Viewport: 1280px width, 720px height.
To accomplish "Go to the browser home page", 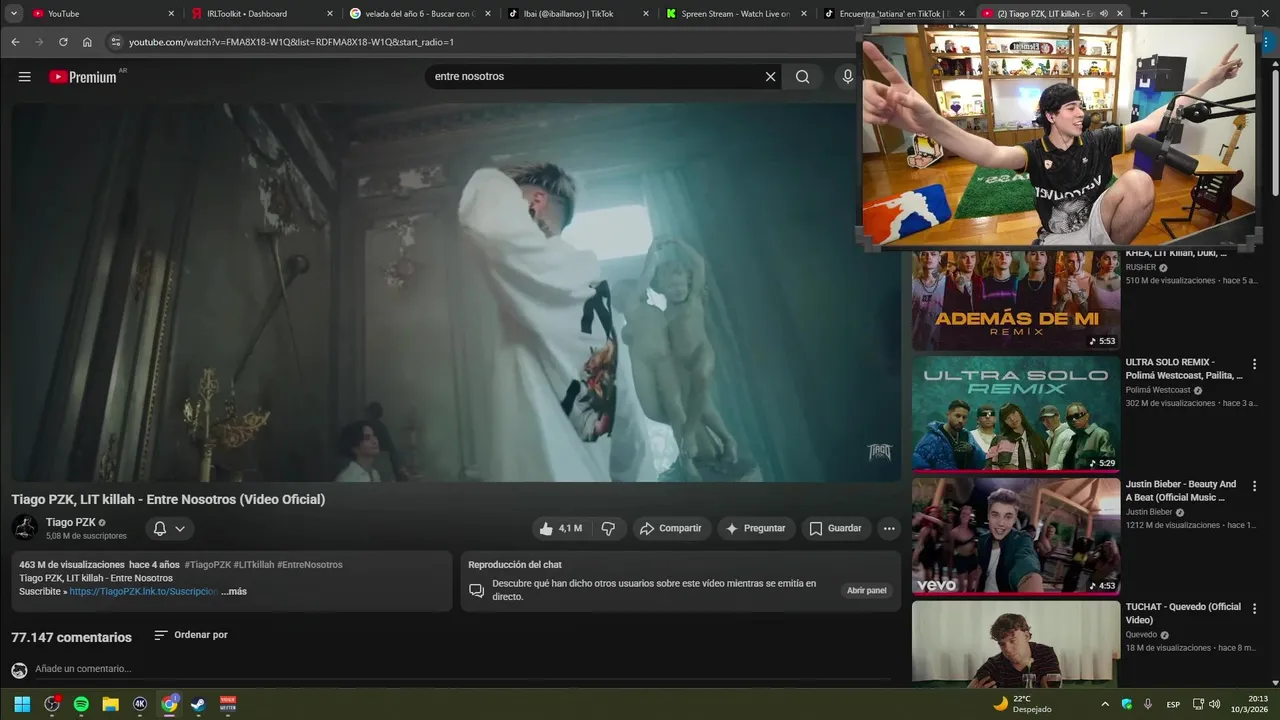I will (x=87, y=42).
